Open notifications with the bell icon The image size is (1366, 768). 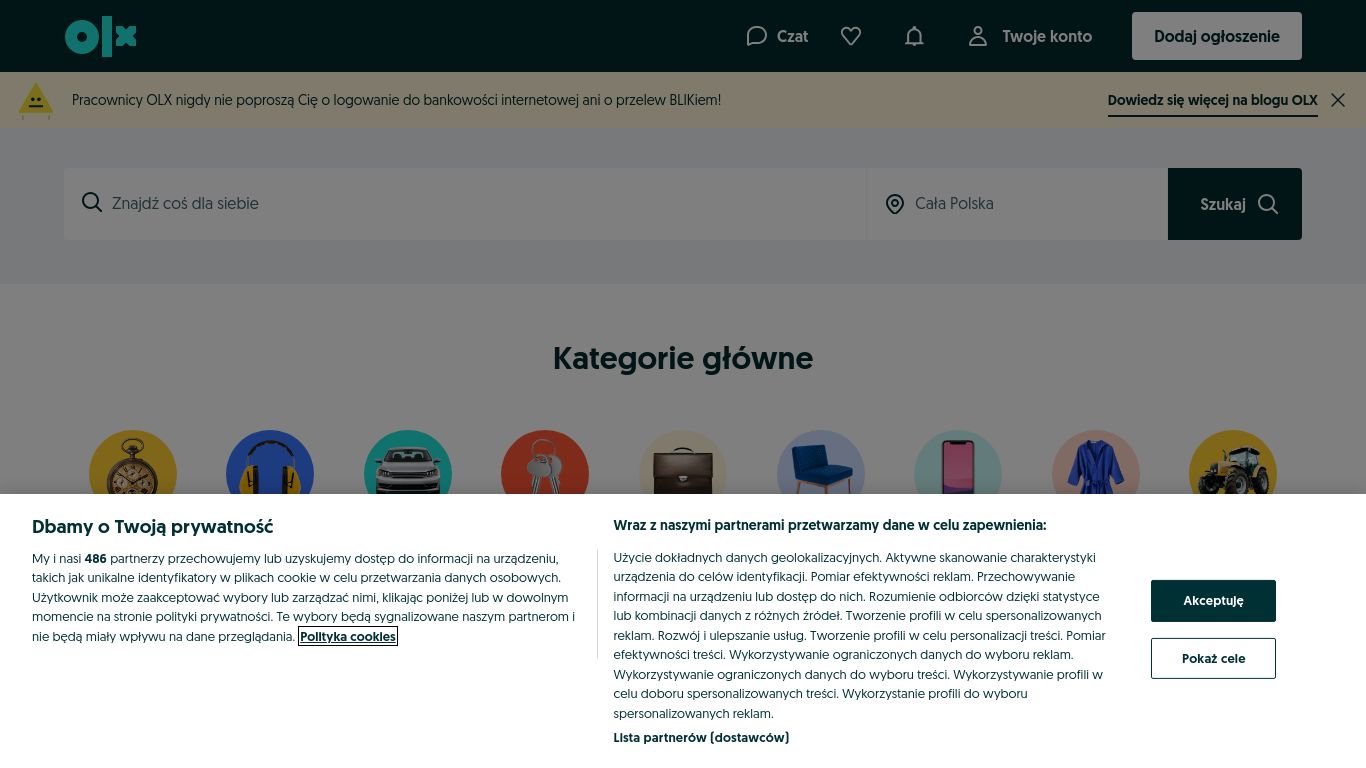click(x=914, y=36)
